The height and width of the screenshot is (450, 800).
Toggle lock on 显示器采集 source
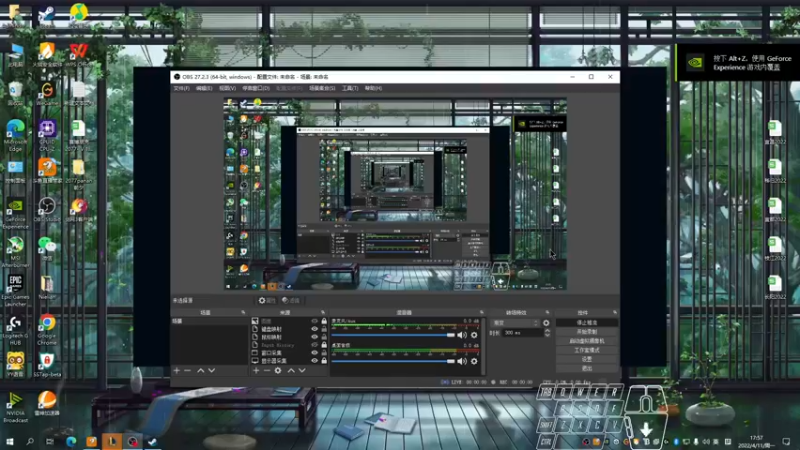(324, 360)
